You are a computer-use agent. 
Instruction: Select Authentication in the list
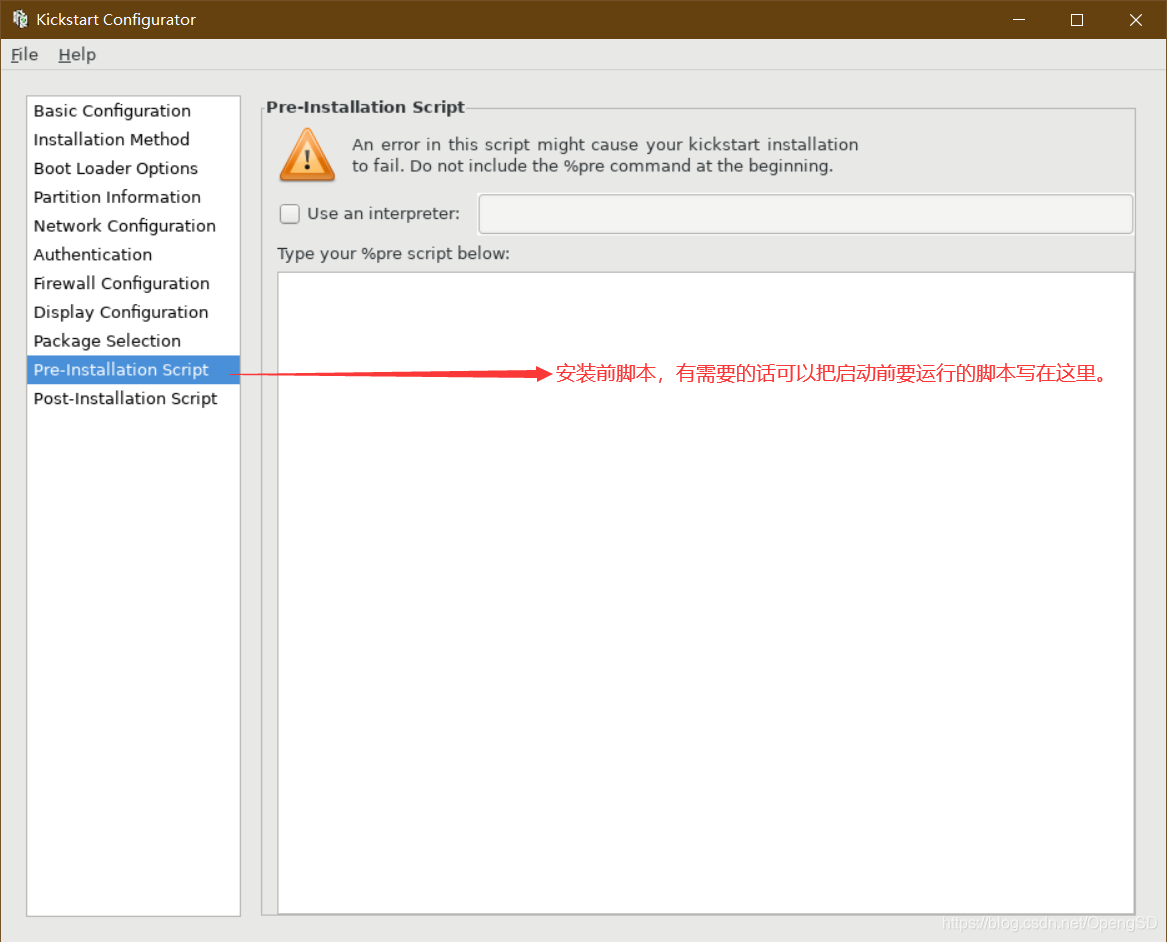click(x=133, y=254)
